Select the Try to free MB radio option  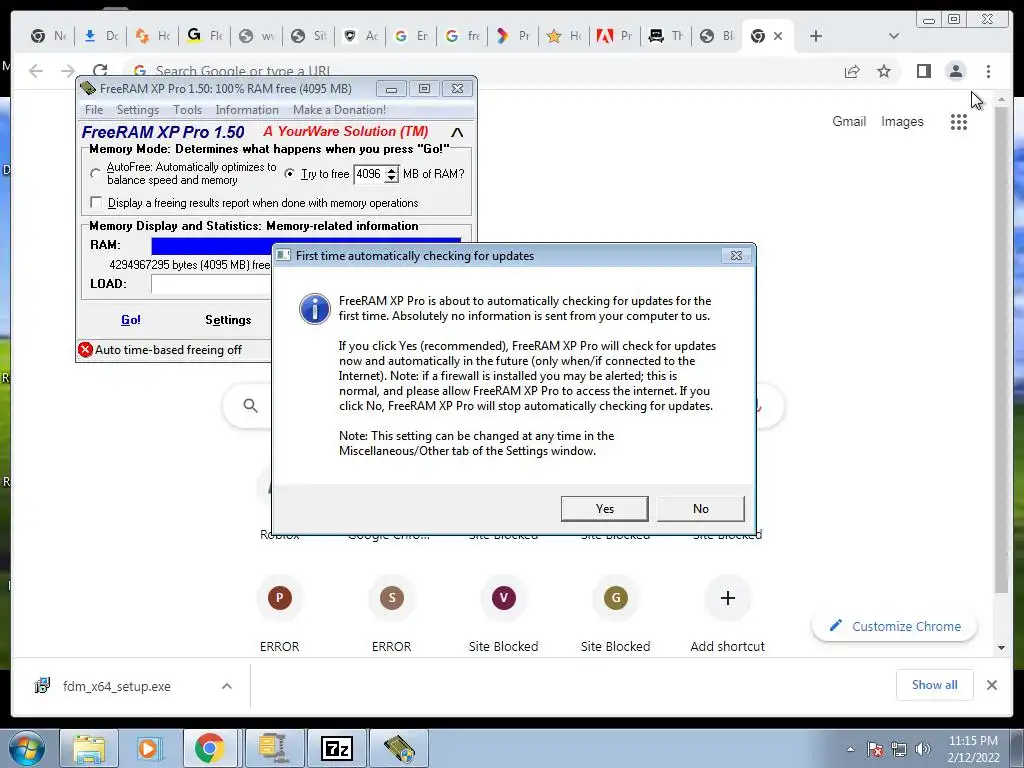pyautogui.click(x=289, y=174)
